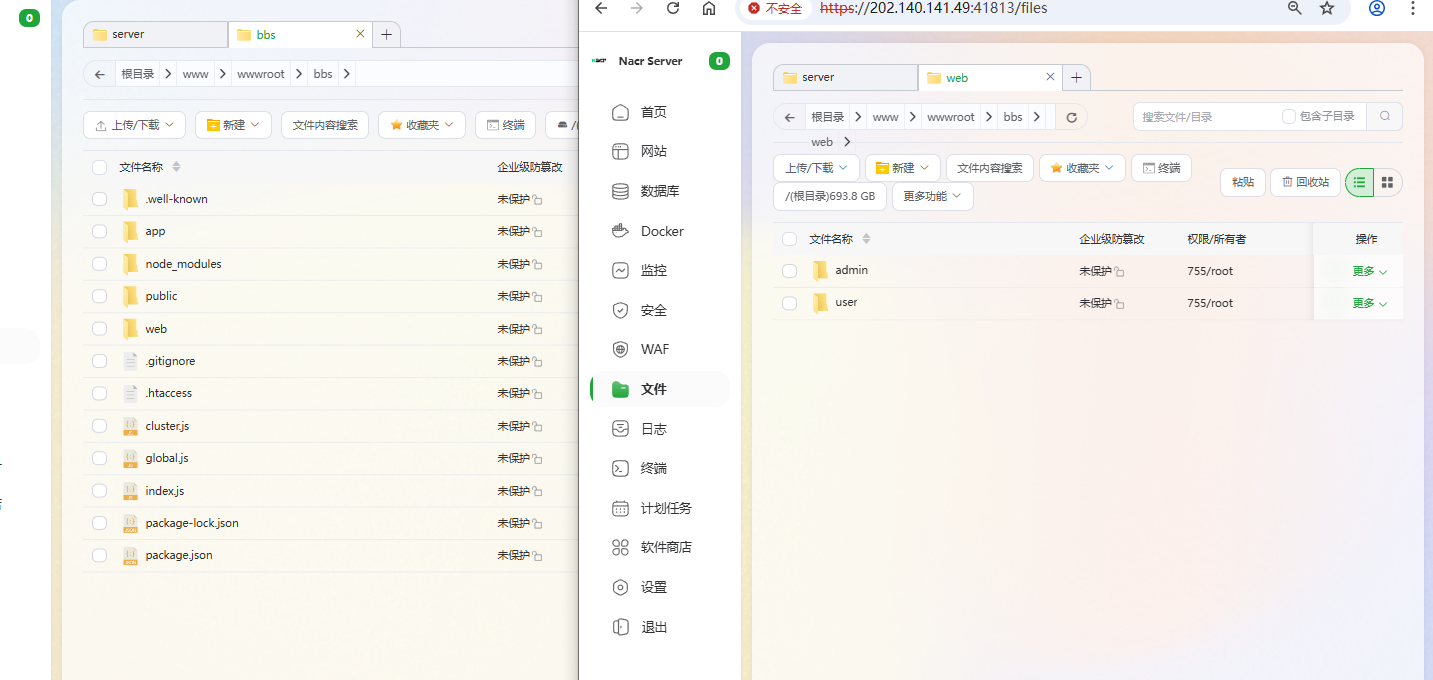Viewport: 1433px width, 680px height.
Task: Click the 监控 monitoring icon
Action: (x=620, y=270)
